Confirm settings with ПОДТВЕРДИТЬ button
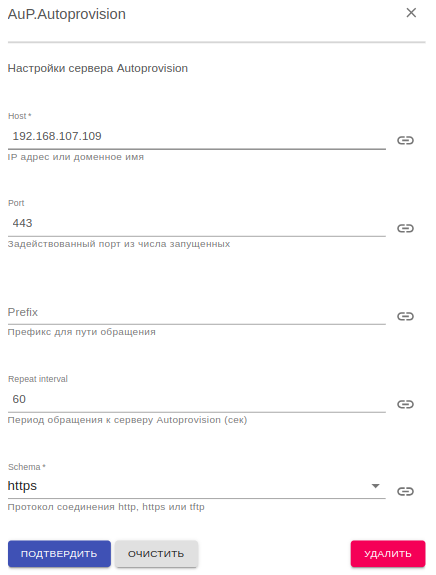 [x=59, y=554]
